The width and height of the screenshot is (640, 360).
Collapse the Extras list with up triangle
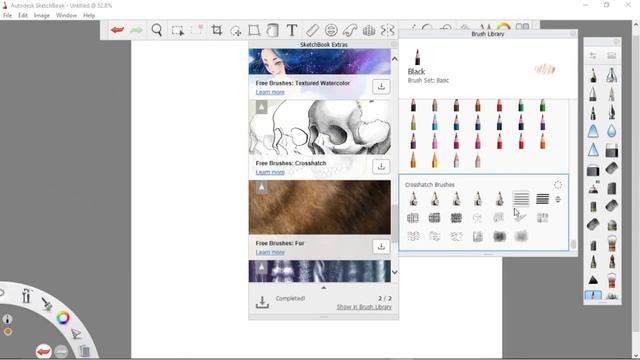[324, 288]
